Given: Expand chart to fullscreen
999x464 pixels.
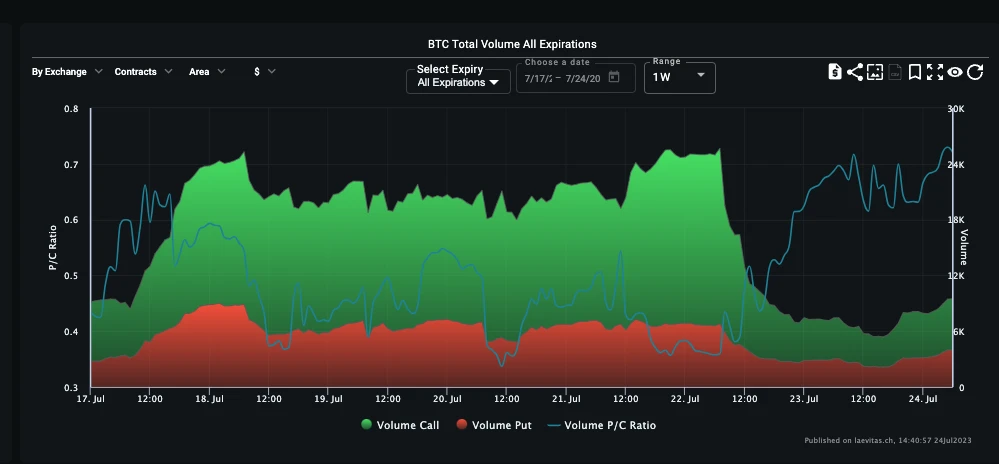Looking at the screenshot, I should click(x=935, y=72).
